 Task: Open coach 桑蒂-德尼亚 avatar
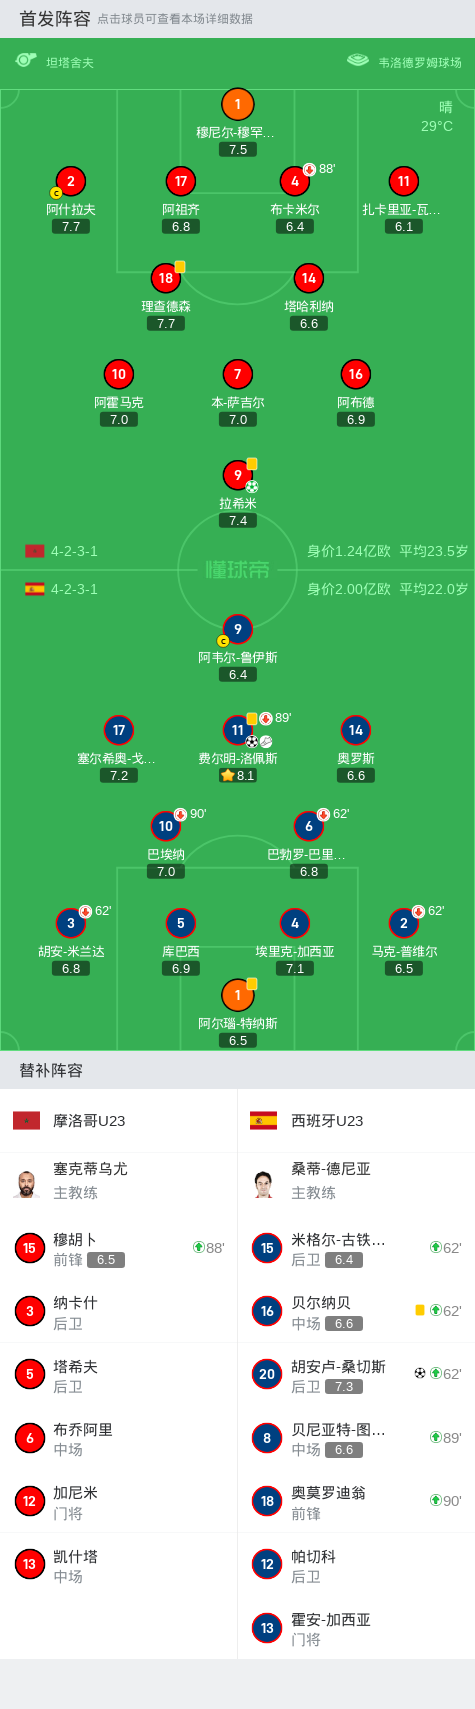(264, 1181)
